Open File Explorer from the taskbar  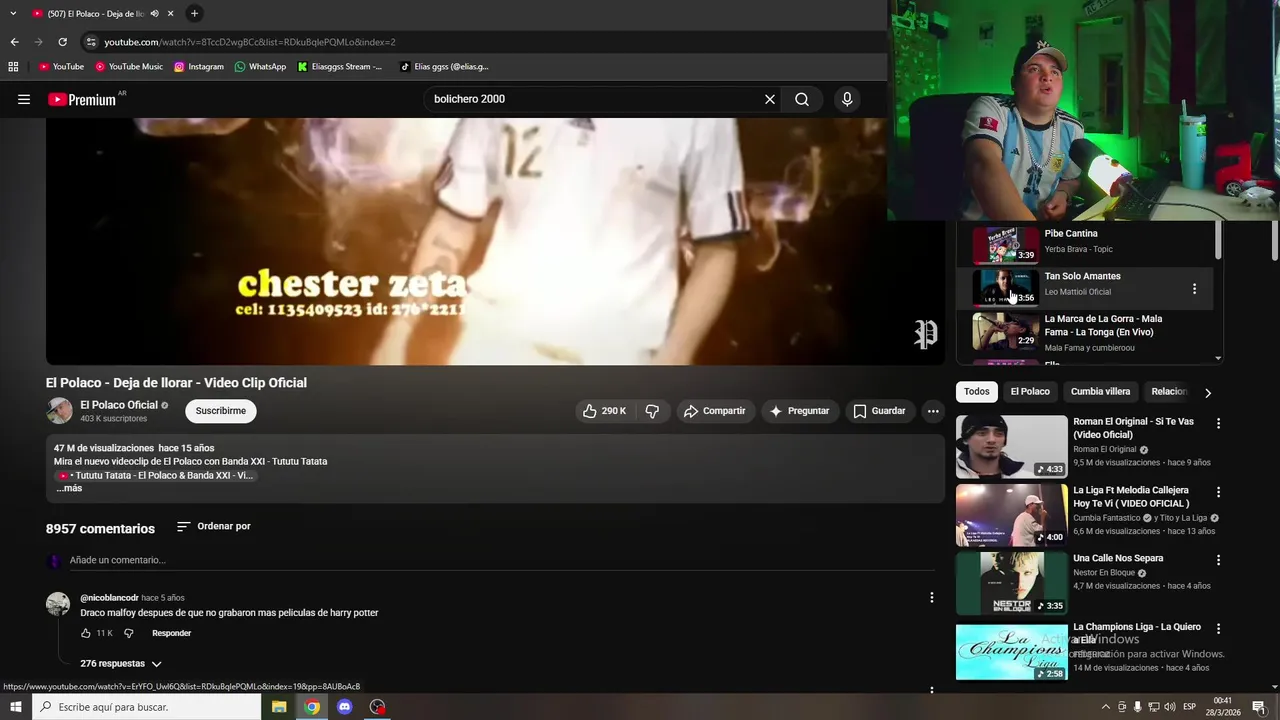[279, 707]
